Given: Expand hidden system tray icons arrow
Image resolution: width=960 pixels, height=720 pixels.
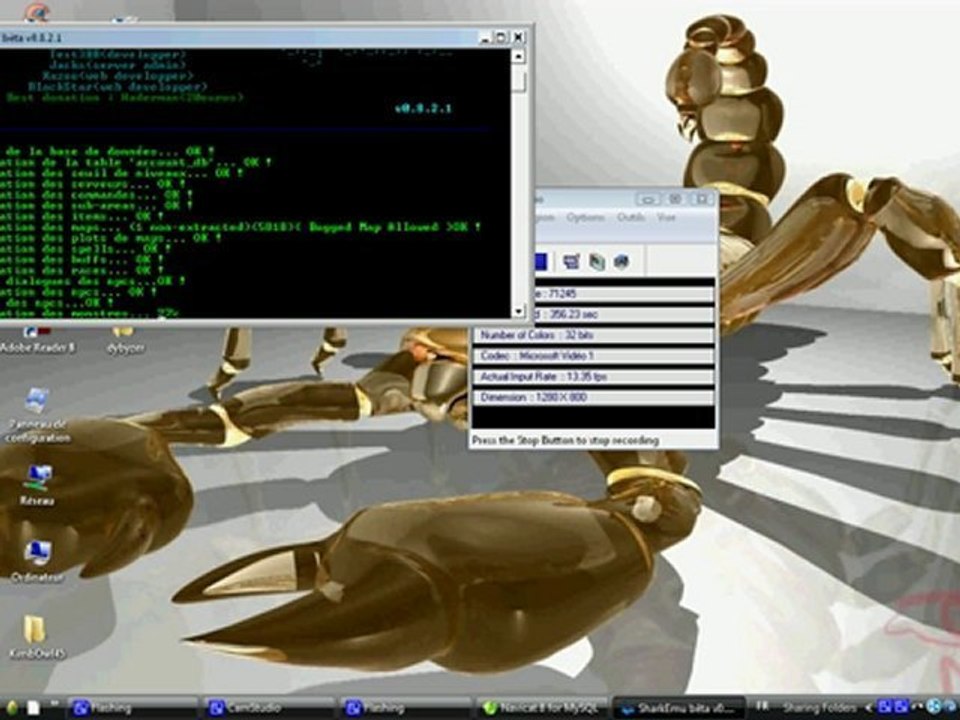Looking at the screenshot, I should (868, 708).
